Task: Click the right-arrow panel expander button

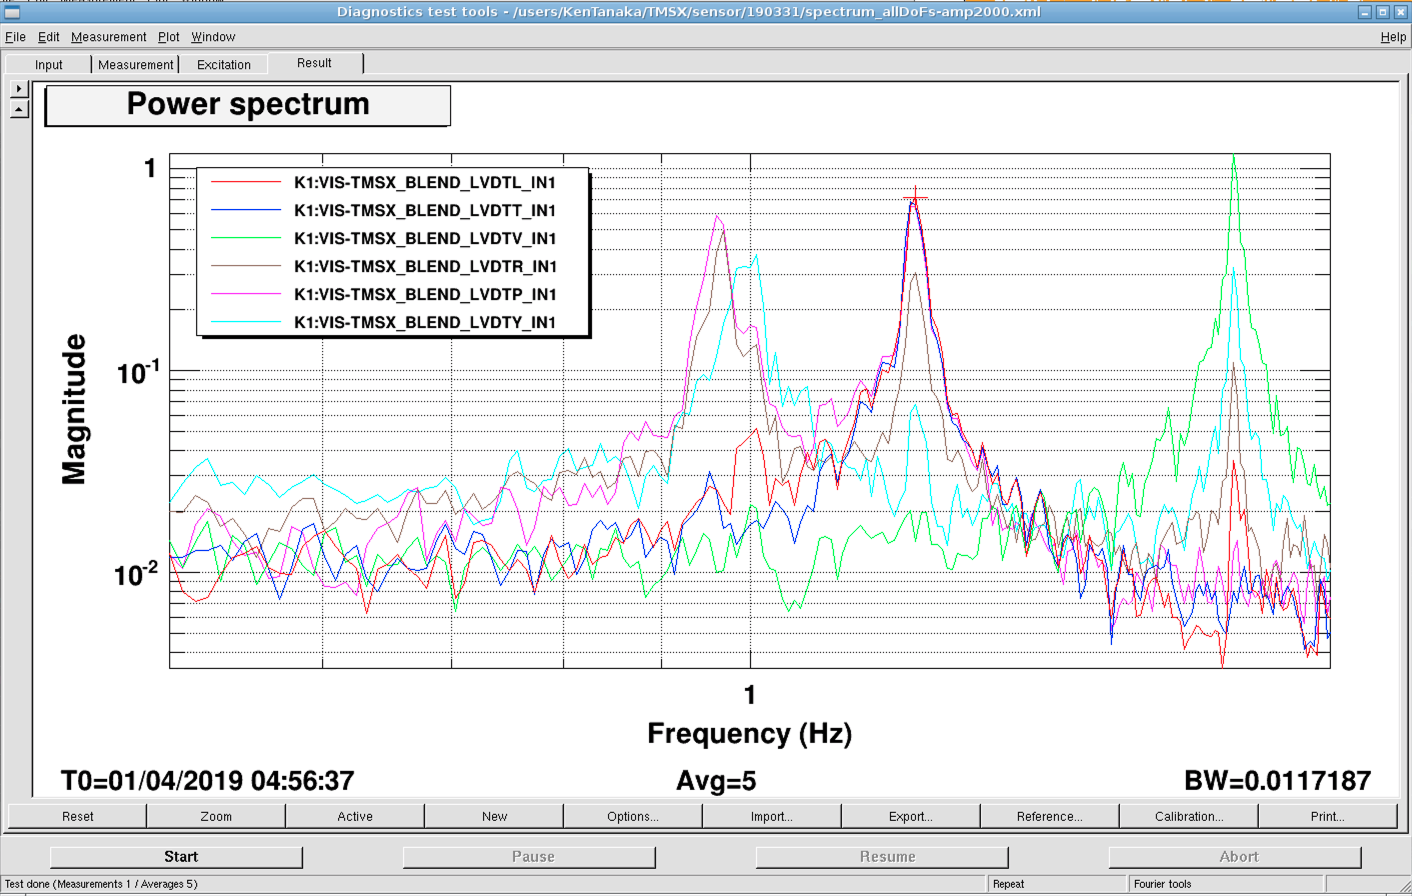Action: click(x=19, y=89)
